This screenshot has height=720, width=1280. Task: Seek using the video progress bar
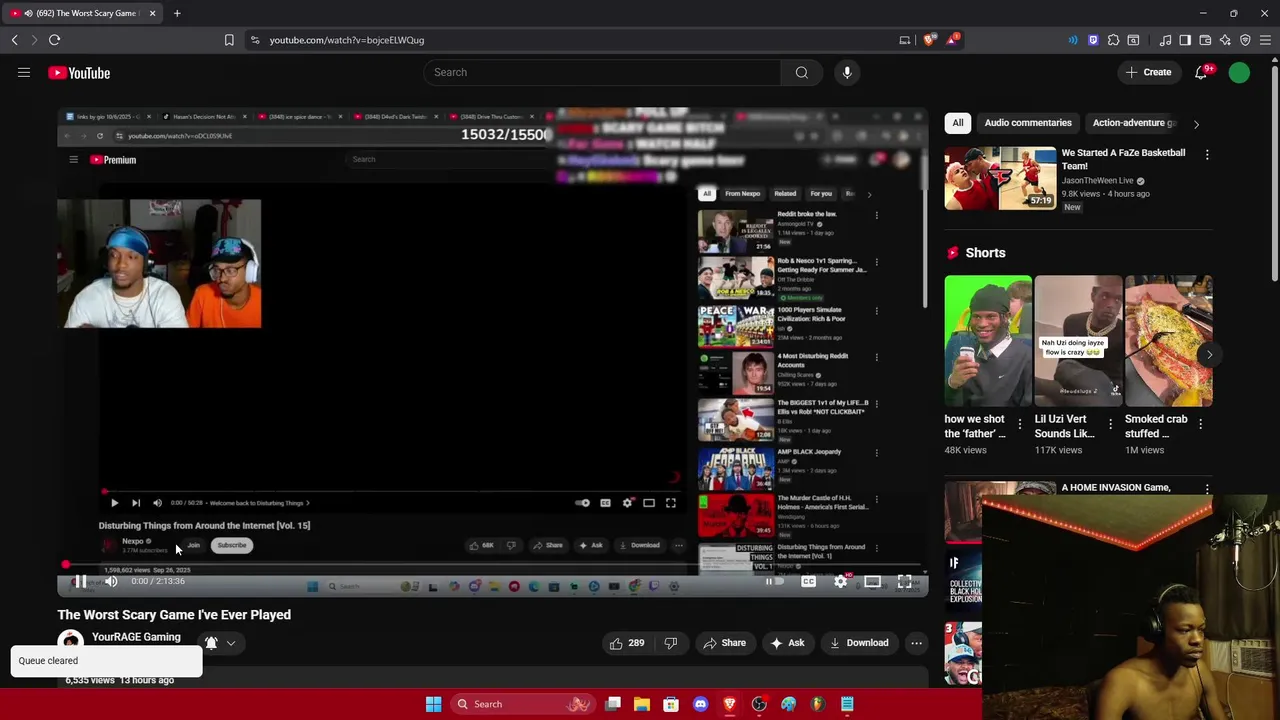pyautogui.click(x=492, y=565)
